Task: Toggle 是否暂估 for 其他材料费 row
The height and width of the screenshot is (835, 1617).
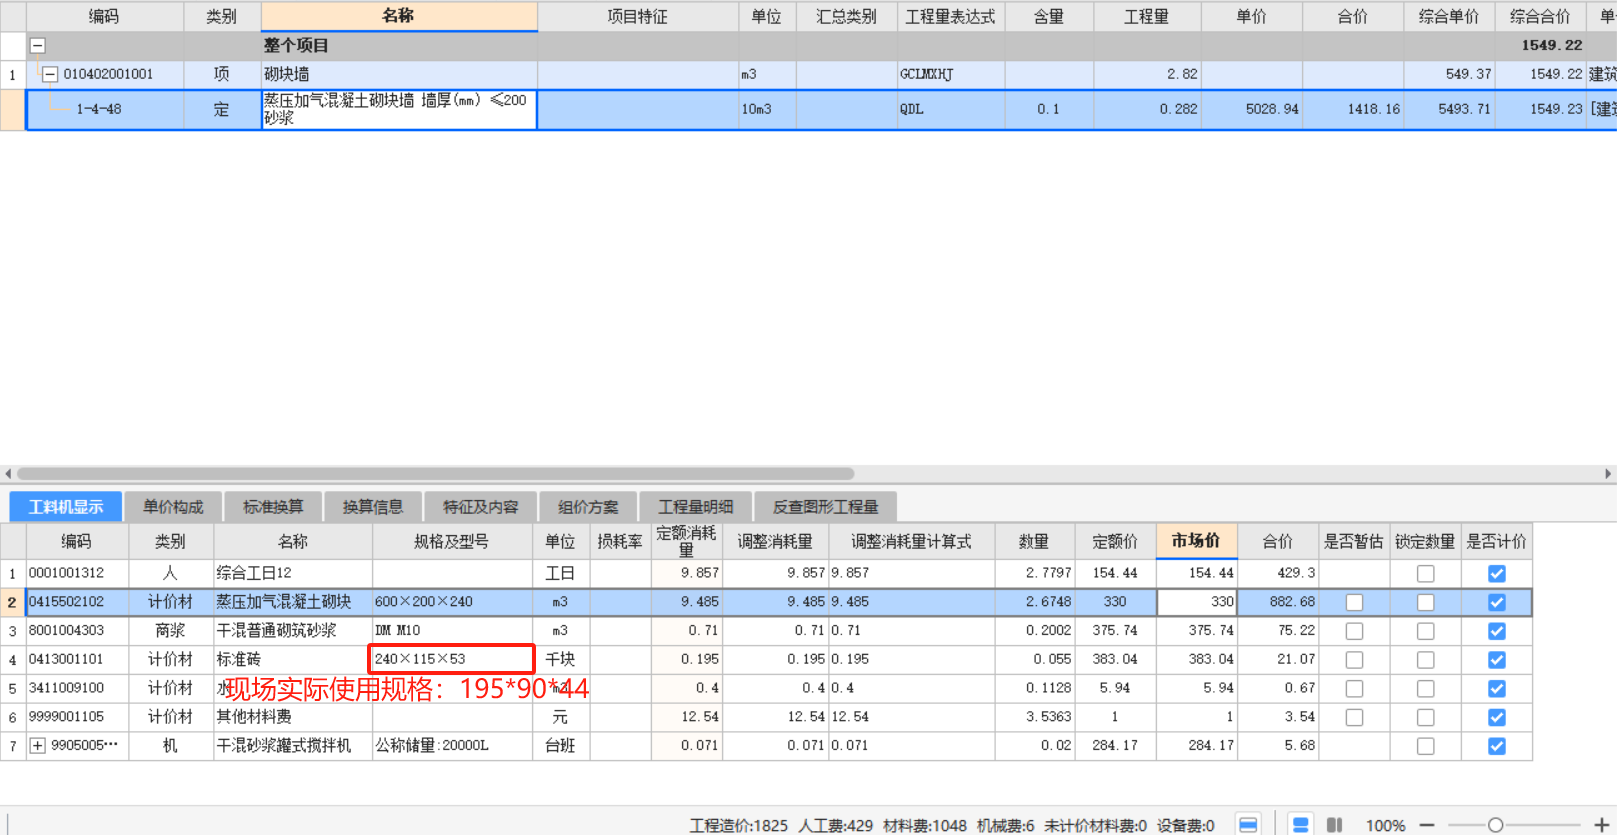Action: click(1354, 717)
